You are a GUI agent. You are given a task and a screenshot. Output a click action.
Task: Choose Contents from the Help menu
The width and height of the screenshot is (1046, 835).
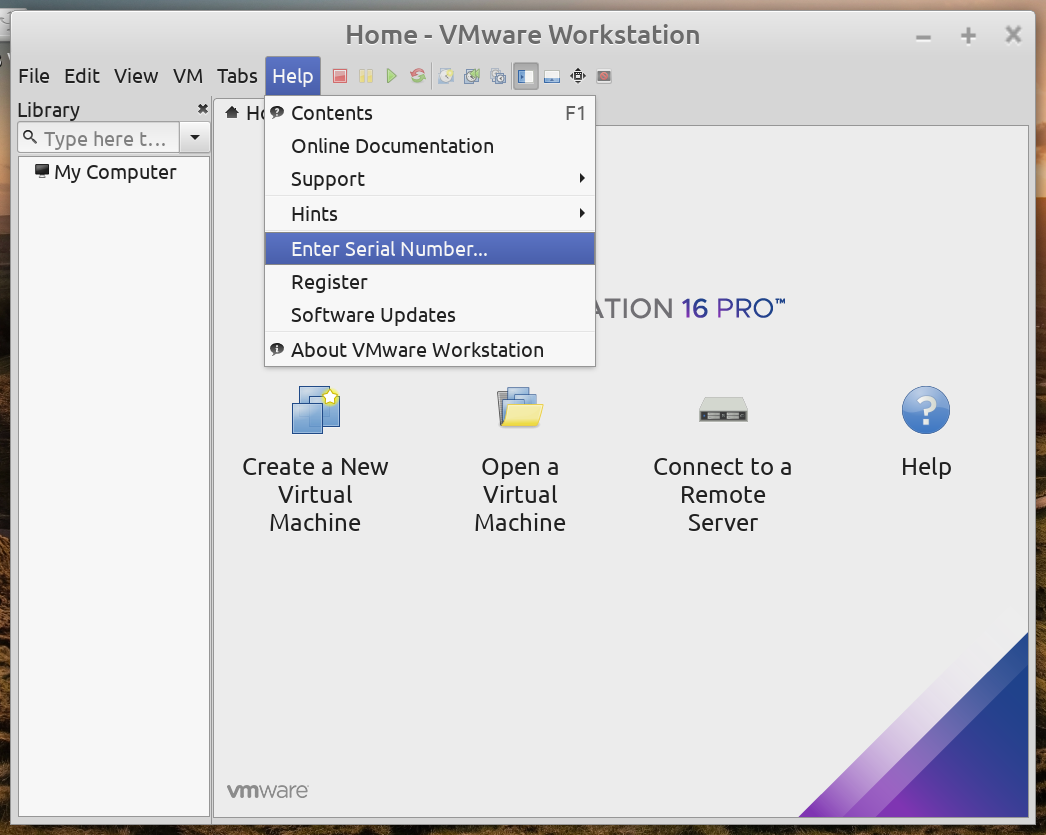pyautogui.click(x=430, y=113)
